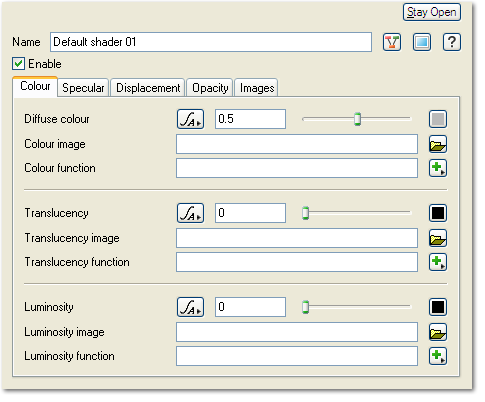Image resolution: width=485 pixels, height=402 pixels.
Task: Switch to the Displacement tab
Action: [148, 88]
